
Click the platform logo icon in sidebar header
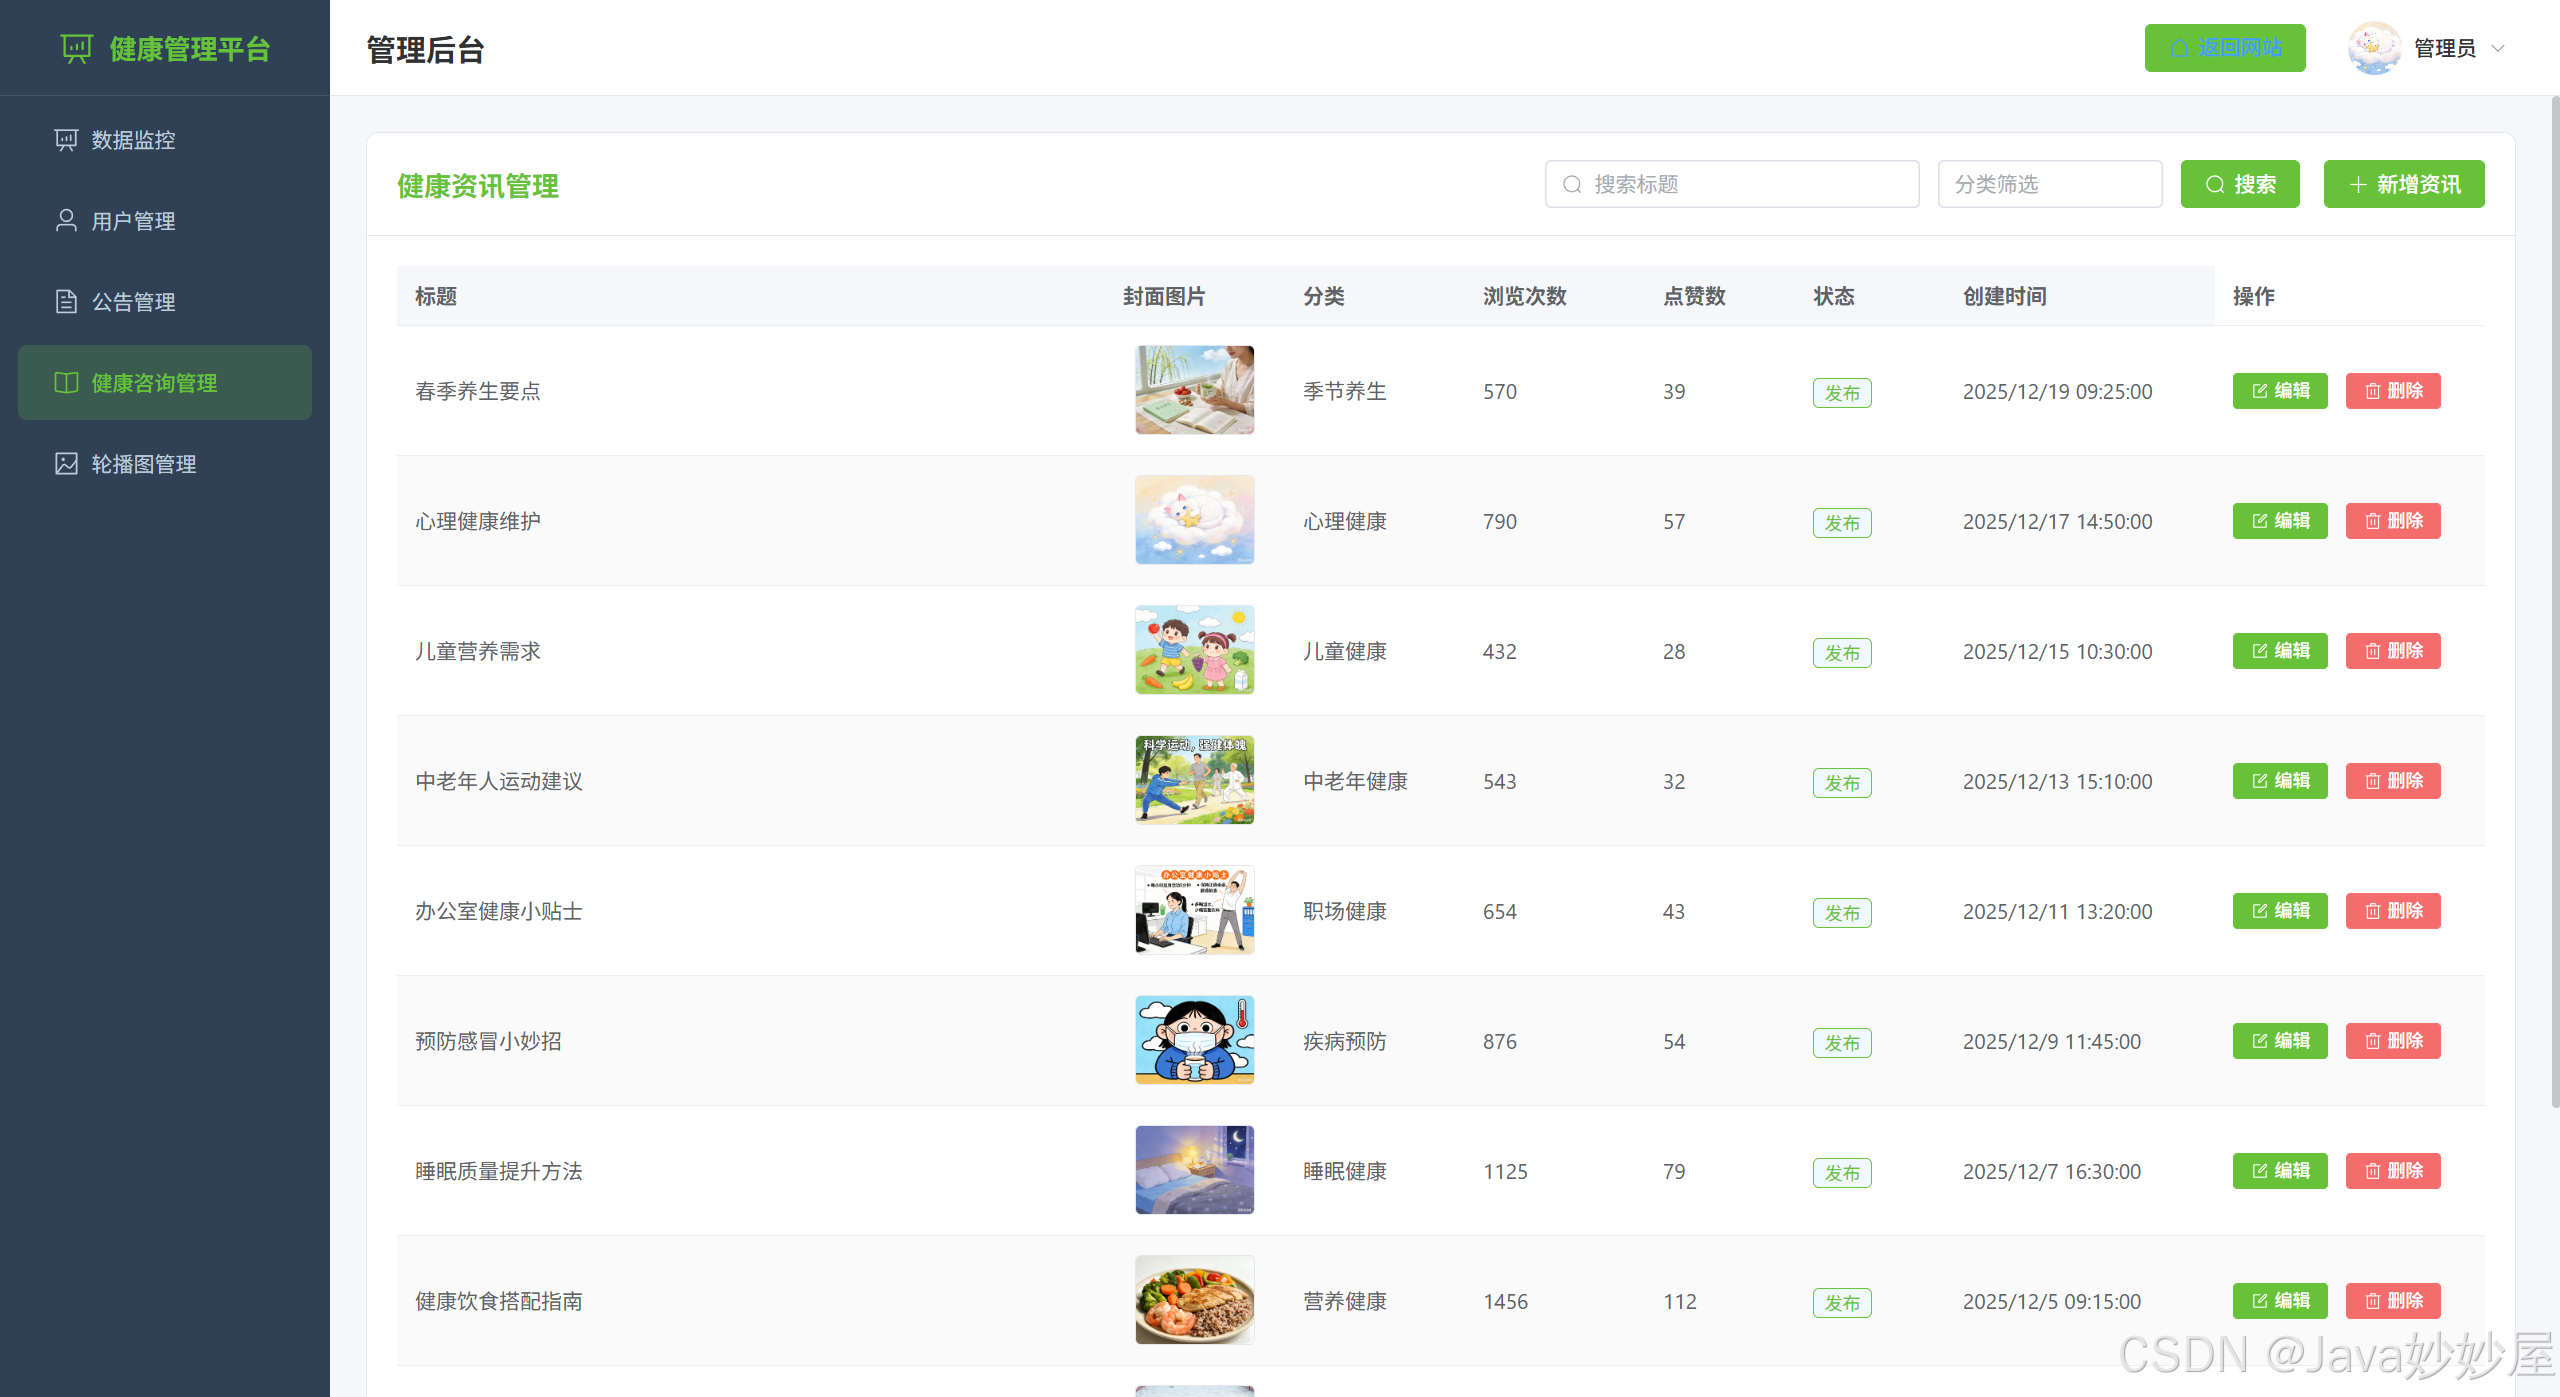(76, 48)
